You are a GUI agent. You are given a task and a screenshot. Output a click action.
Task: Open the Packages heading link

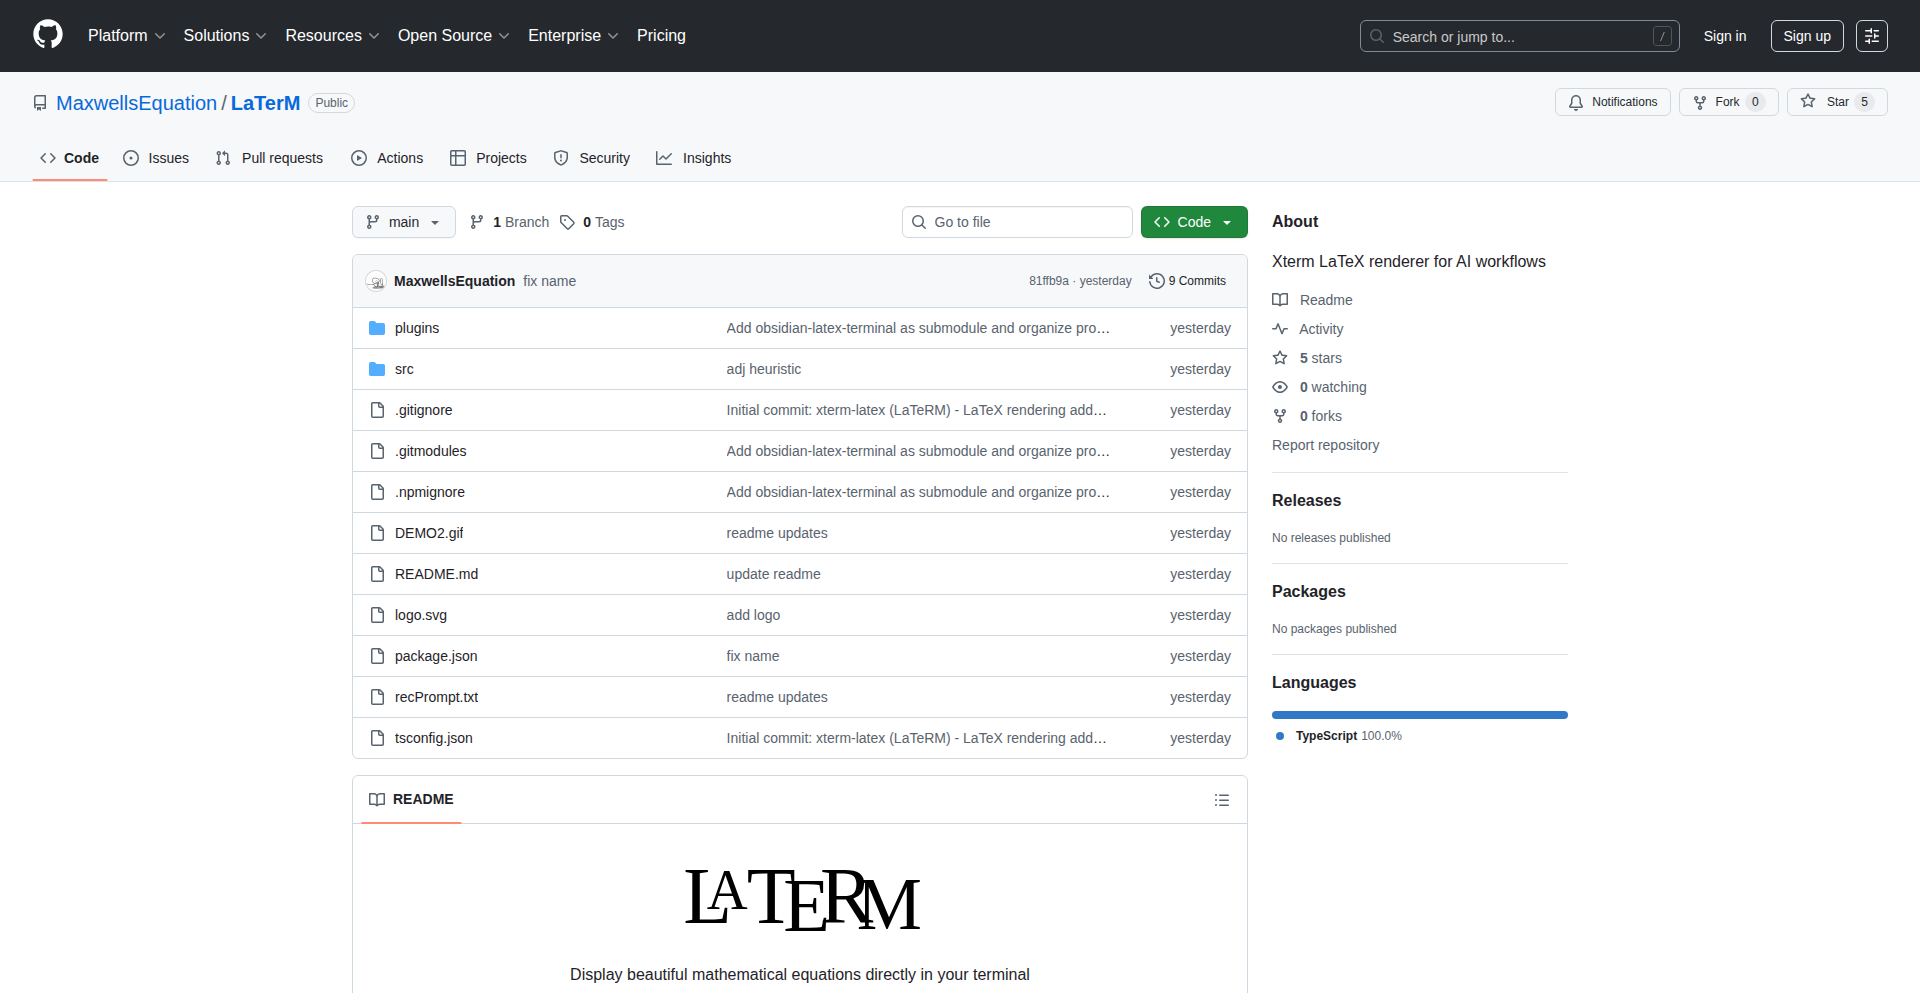tap(1308, 591)
